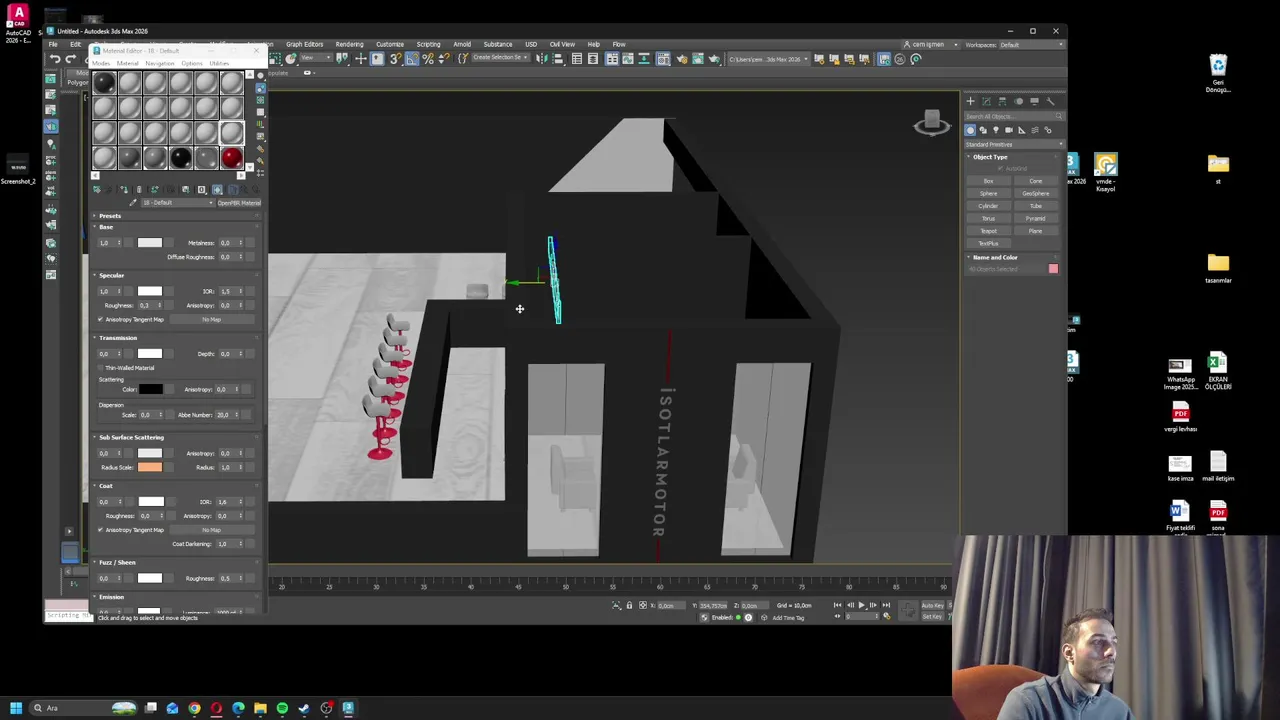Select Geometry category sphere icon
This screenshot has width=1280, height=720.
[x=970, y=130]
